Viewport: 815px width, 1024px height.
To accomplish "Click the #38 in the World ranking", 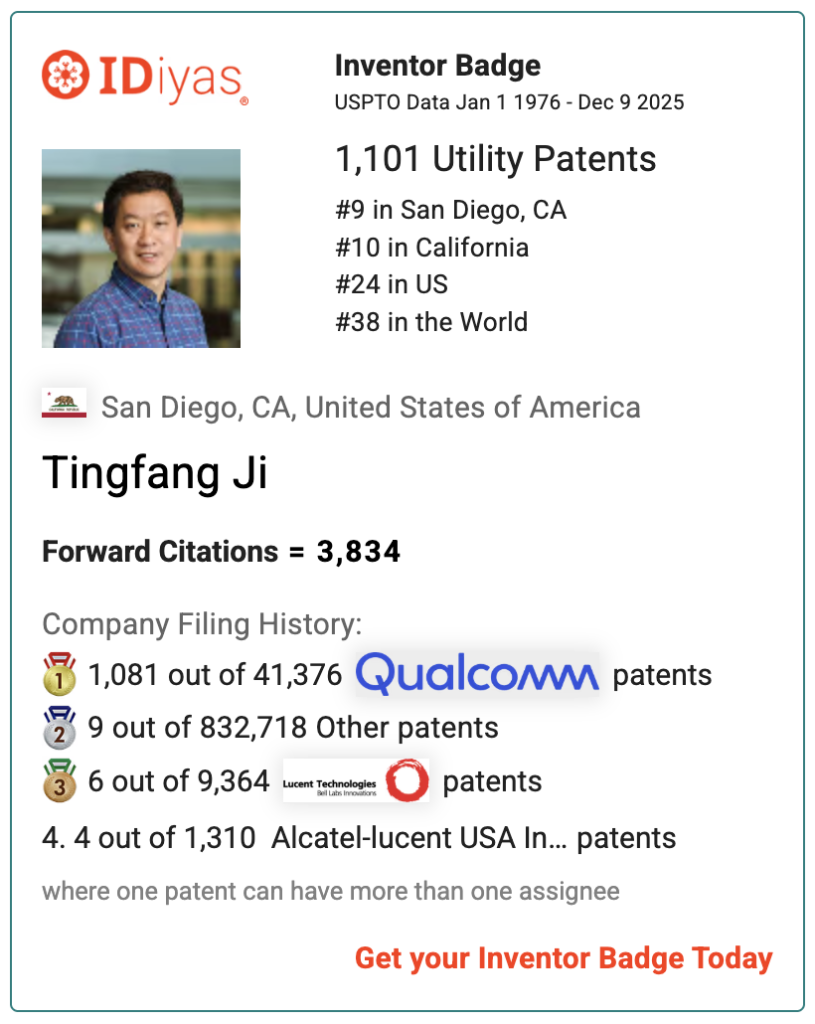I will tap(431, 322).
